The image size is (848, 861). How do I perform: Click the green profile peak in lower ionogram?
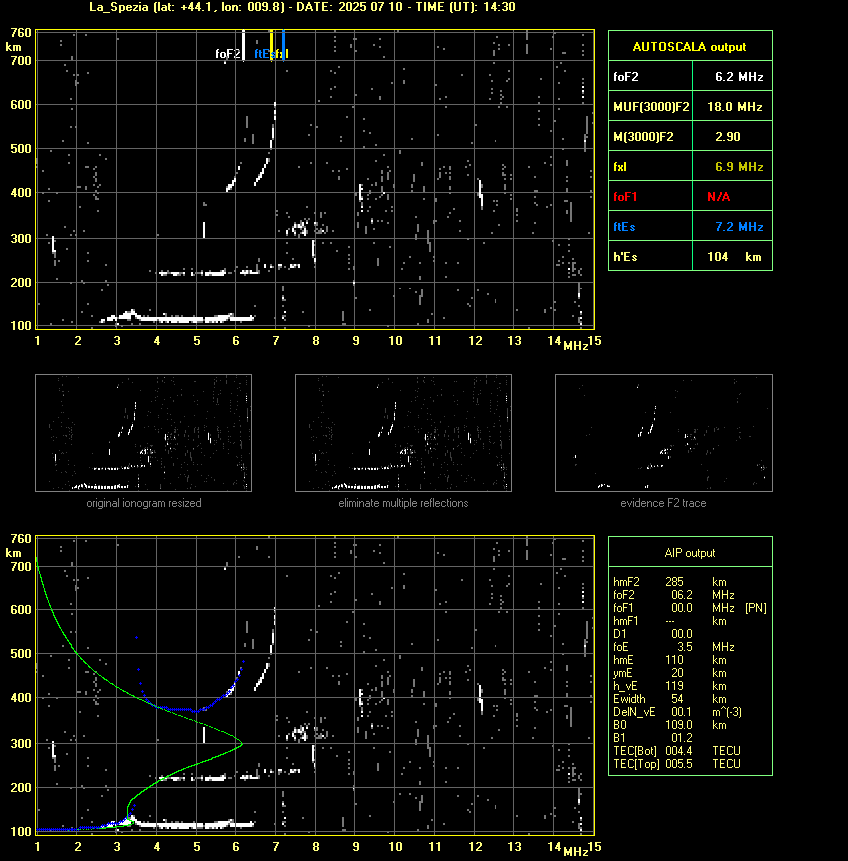click(241, 744)
